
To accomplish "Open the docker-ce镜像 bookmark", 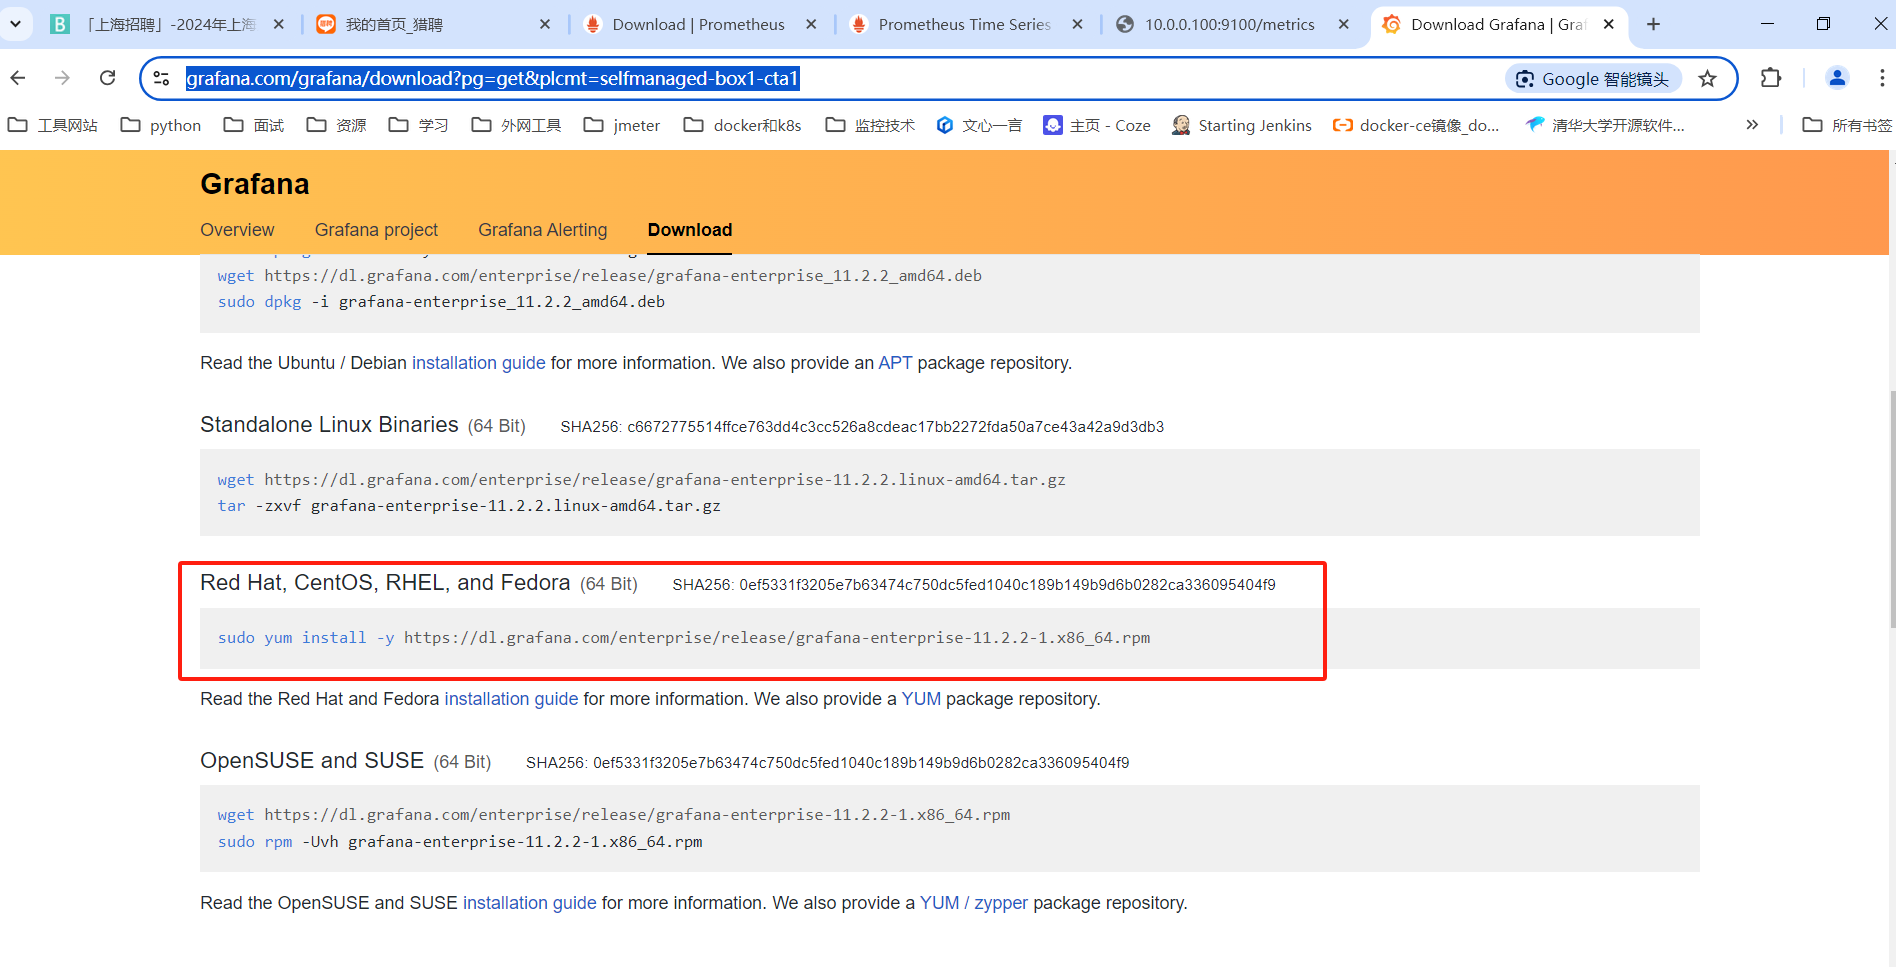I will (x=1416, y=125).
